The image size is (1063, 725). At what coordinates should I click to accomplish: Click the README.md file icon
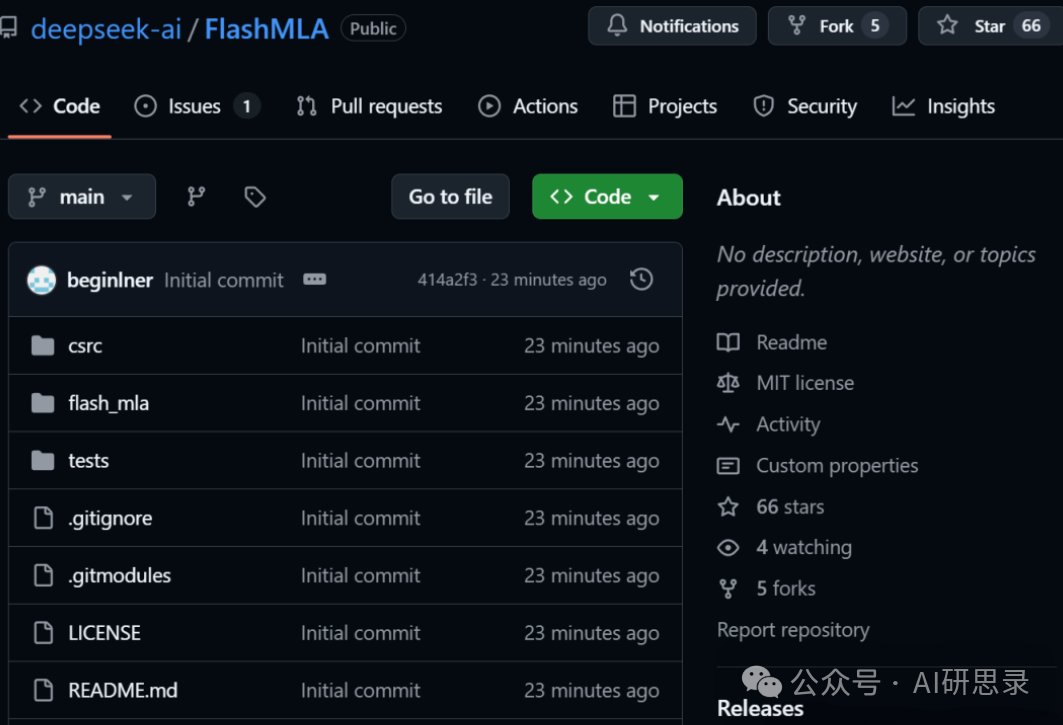pos(43,690)
